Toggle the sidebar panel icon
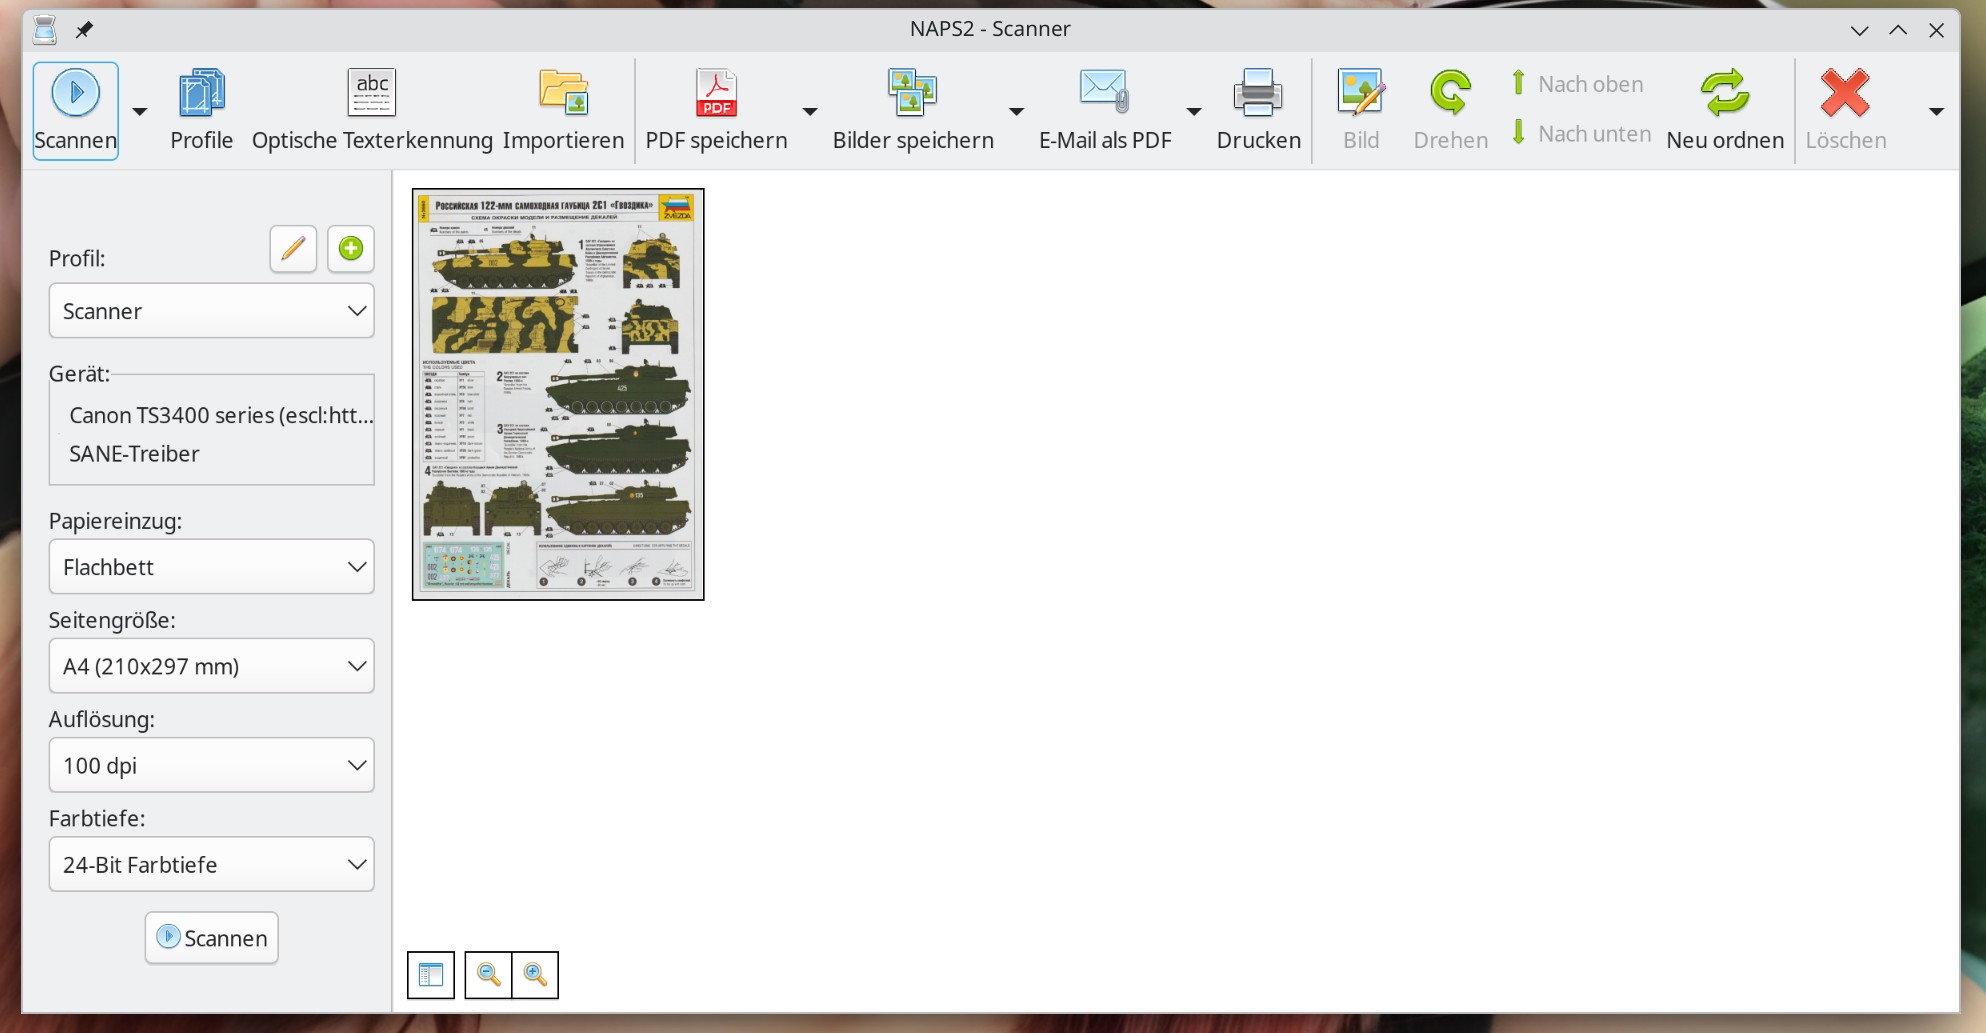The width and height of the screenshot is (1986, 1033). point(431,975)
